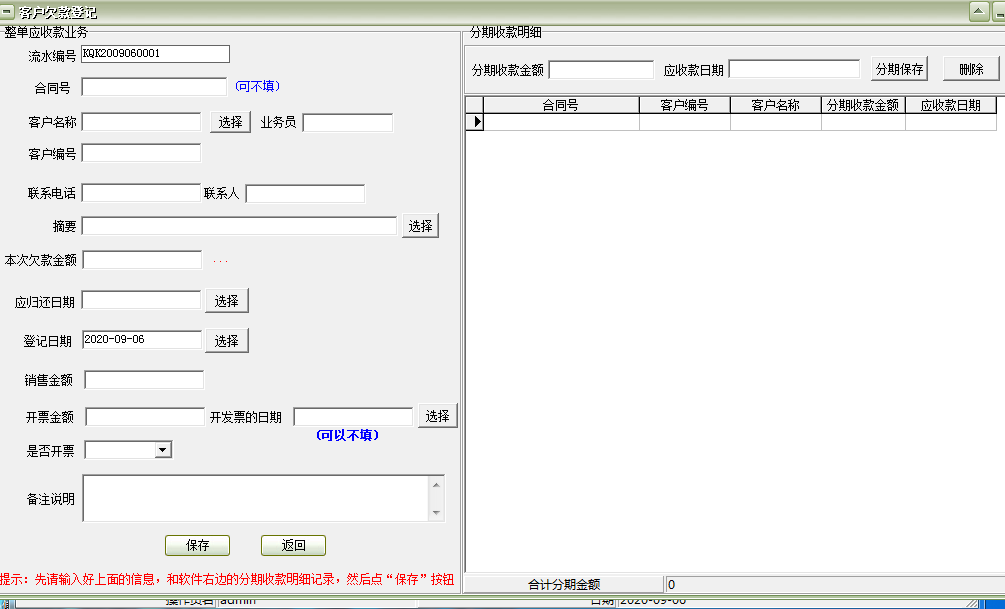Click the 登记日期 field showing 2020-09-06

pos(142,340)
